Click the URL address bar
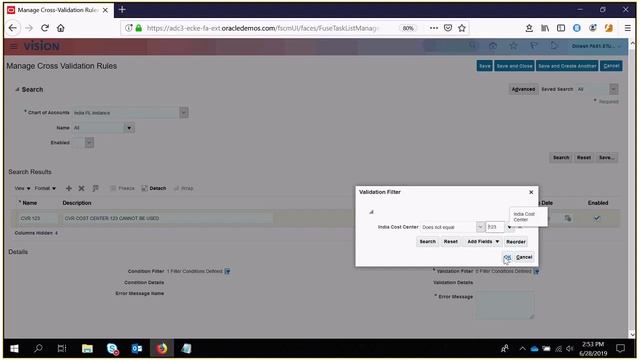 pos(263,28)
